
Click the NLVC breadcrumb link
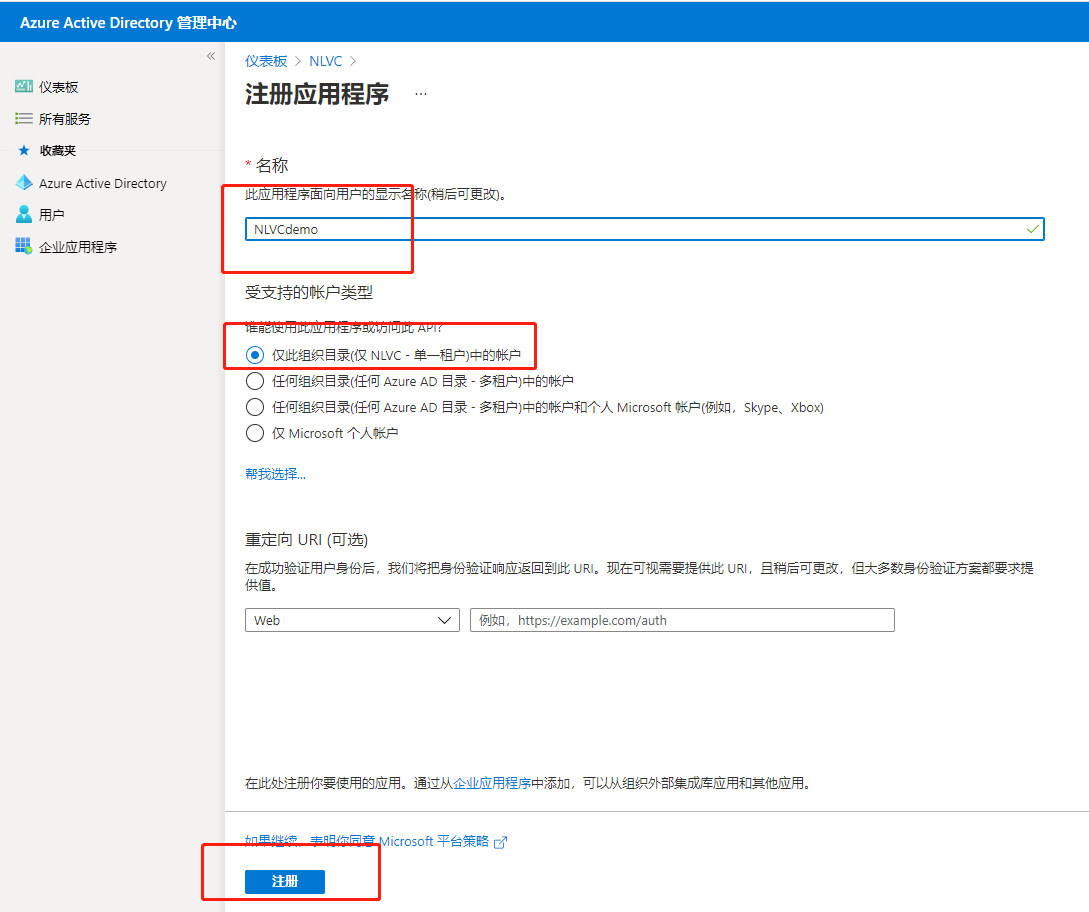(x=326, y=61)
